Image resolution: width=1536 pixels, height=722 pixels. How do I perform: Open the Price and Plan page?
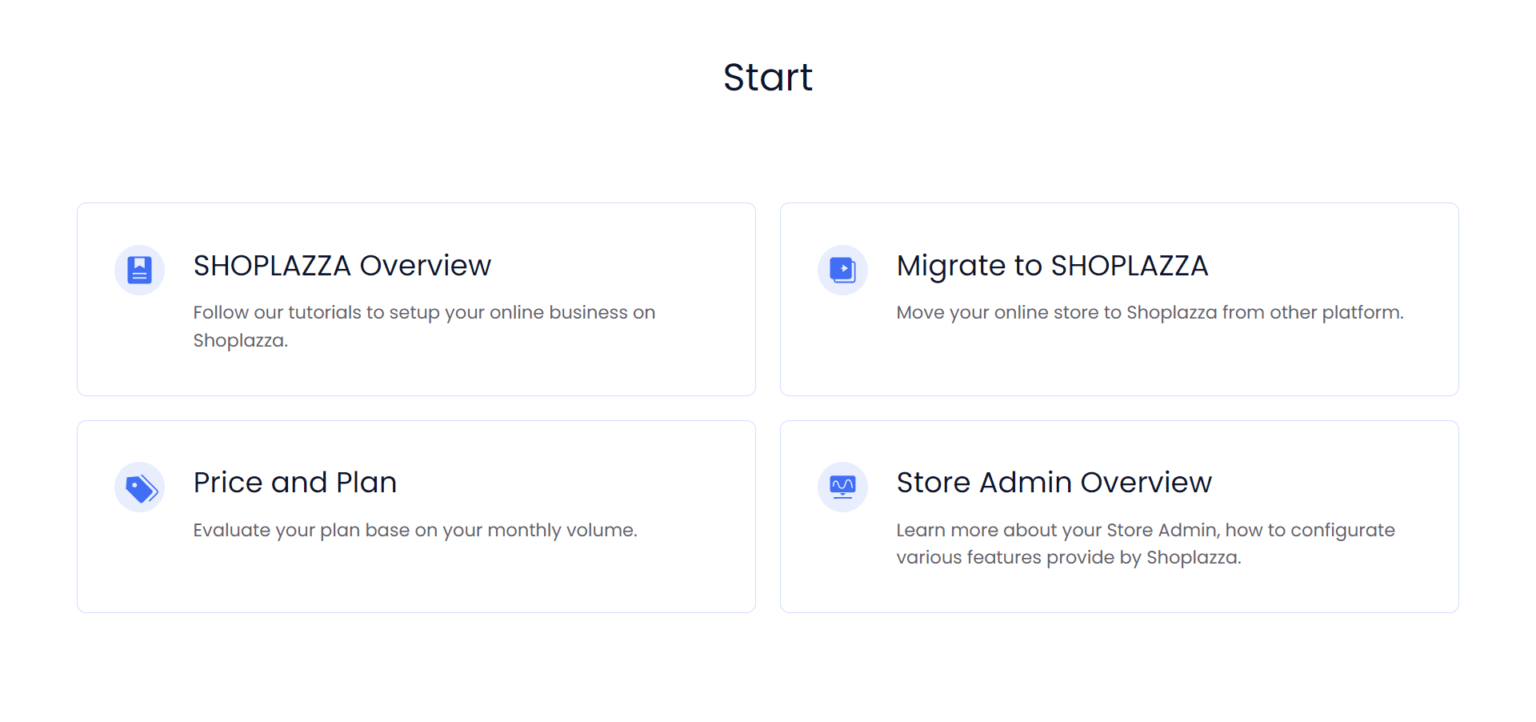coord(294,482)
